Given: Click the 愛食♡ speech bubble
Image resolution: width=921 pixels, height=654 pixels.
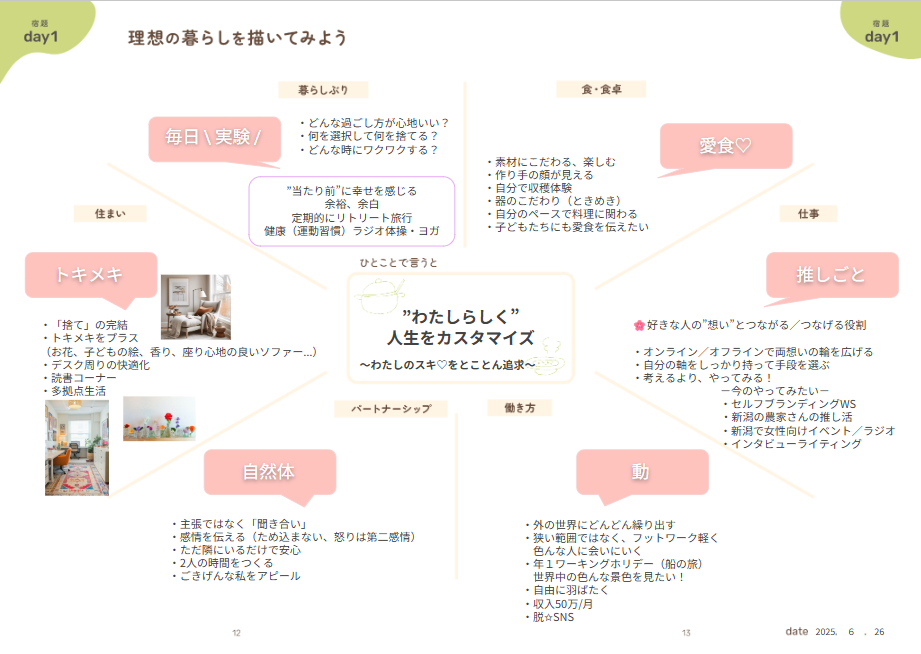Looking at the screenshot, I should click(726, 145).
